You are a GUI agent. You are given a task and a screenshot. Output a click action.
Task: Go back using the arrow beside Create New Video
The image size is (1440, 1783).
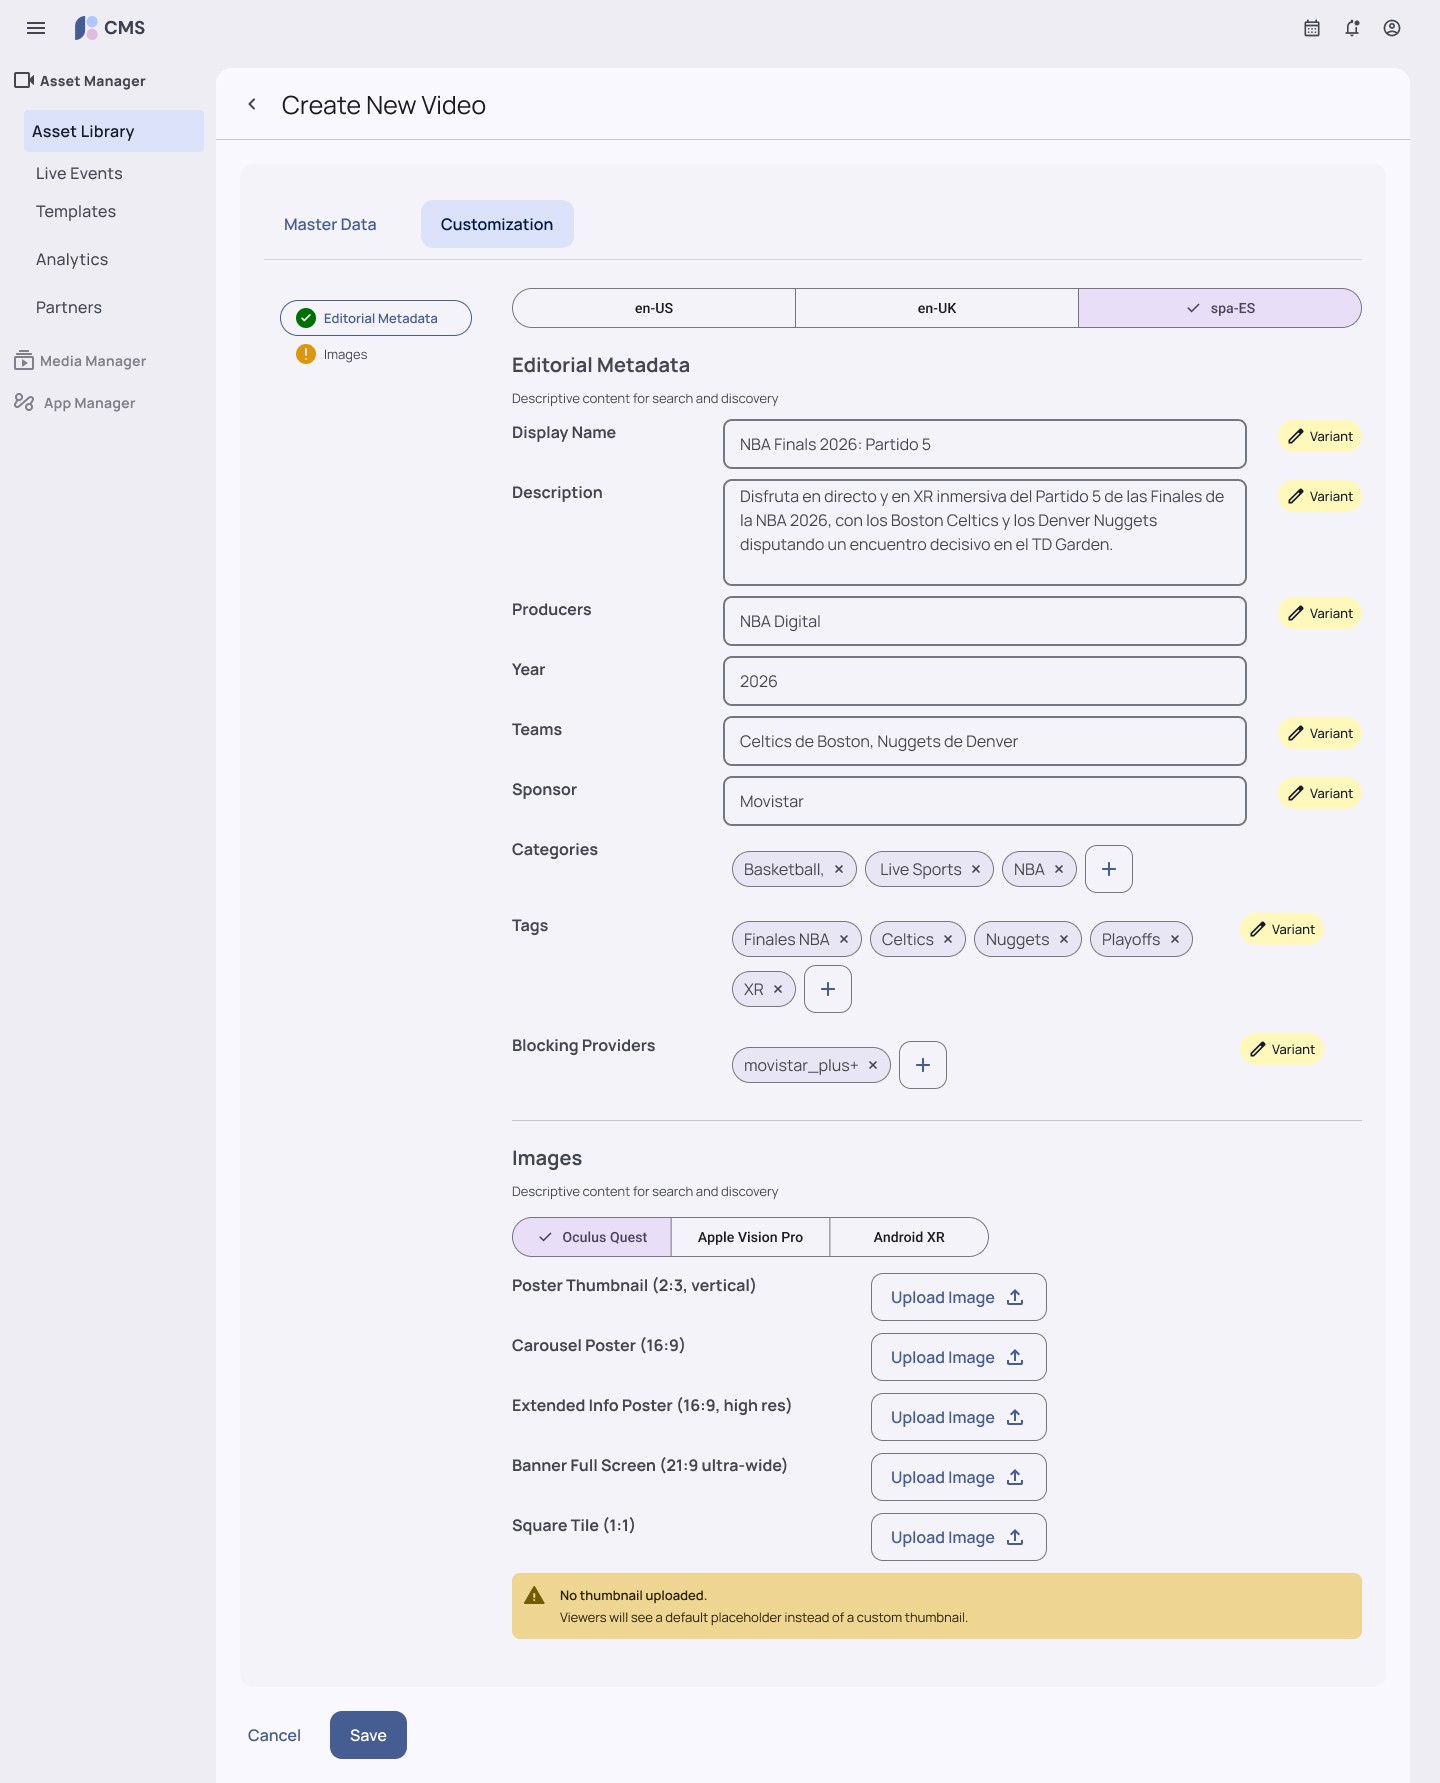(x=252, y=104)
